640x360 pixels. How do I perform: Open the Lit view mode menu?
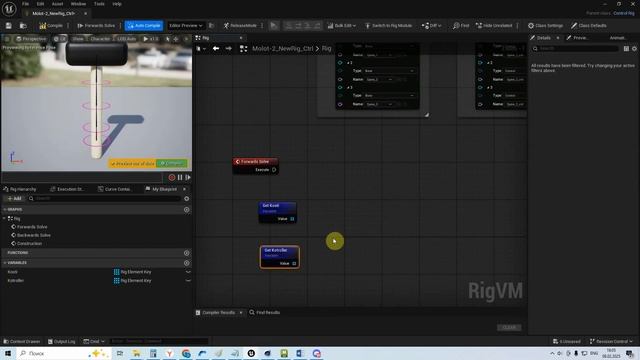tap(60, 39)
